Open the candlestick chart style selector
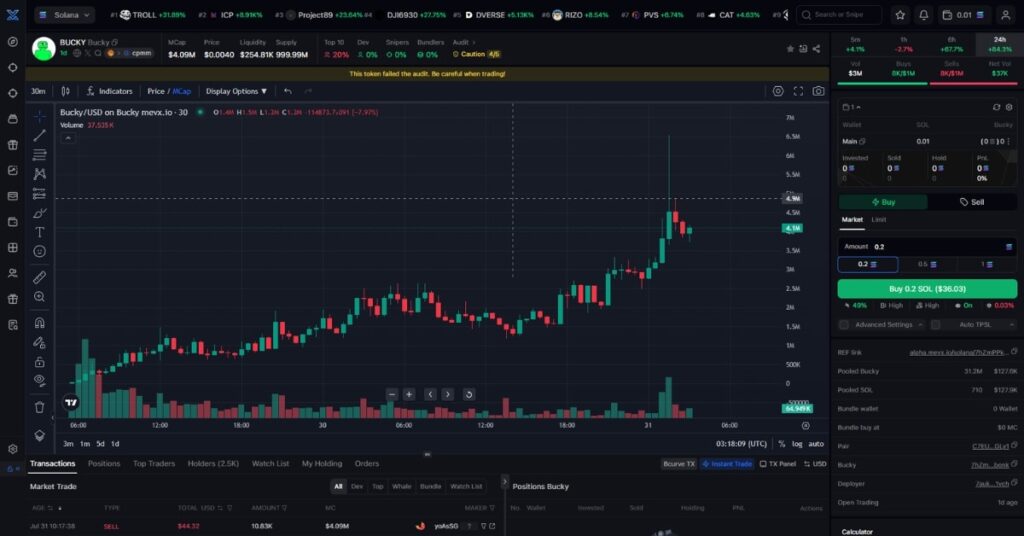 tap(65, 91)
